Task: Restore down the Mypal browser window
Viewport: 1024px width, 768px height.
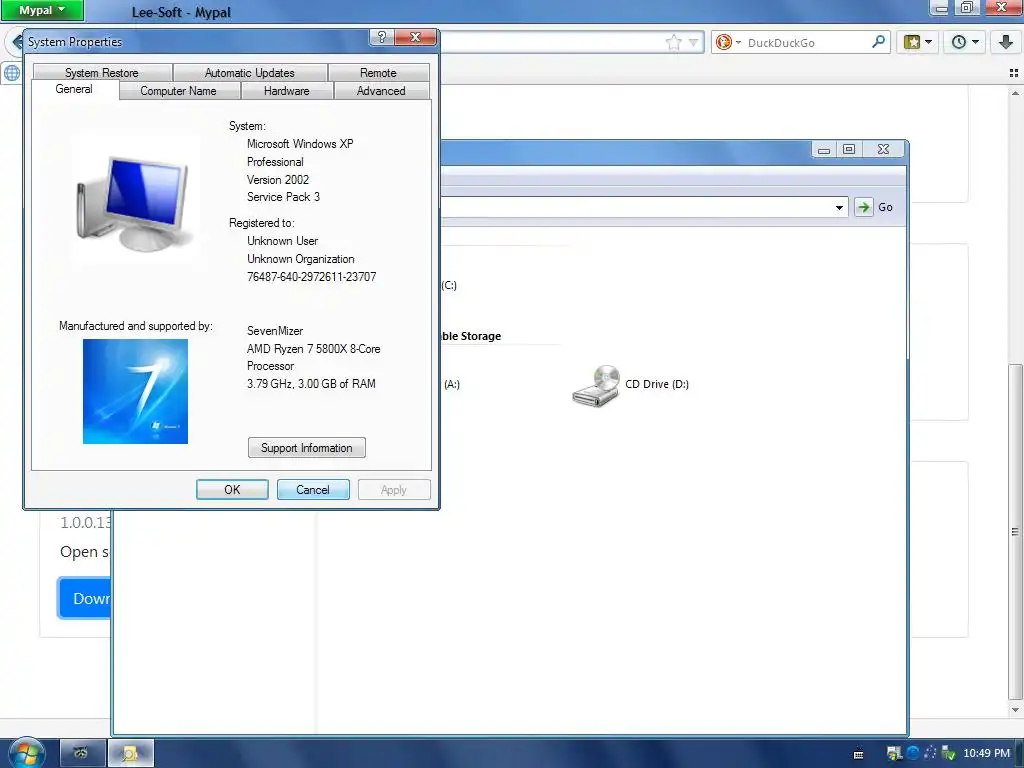Action: tap(967, 7)
